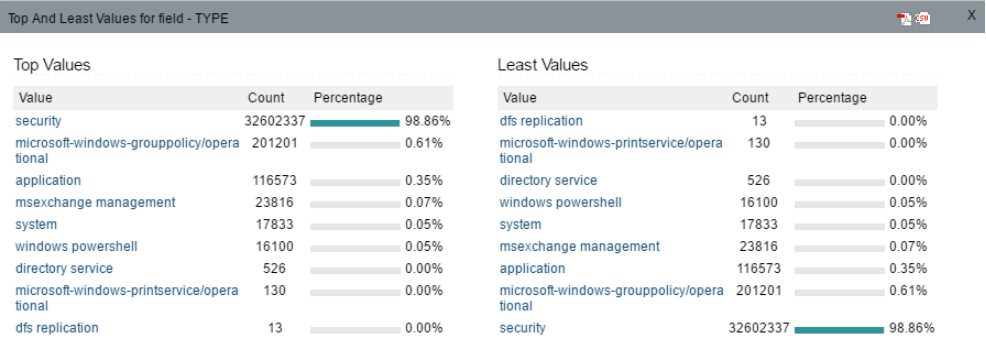
Task: Open microsoft-windows-printservice/operational in Top Values
Action: tap(126, 298)
